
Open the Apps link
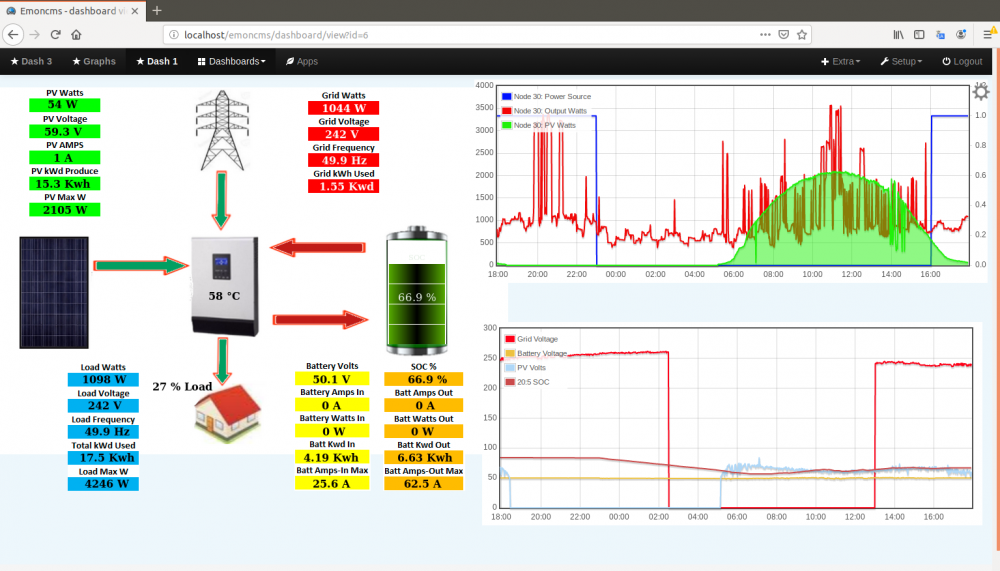pos(302,61)
